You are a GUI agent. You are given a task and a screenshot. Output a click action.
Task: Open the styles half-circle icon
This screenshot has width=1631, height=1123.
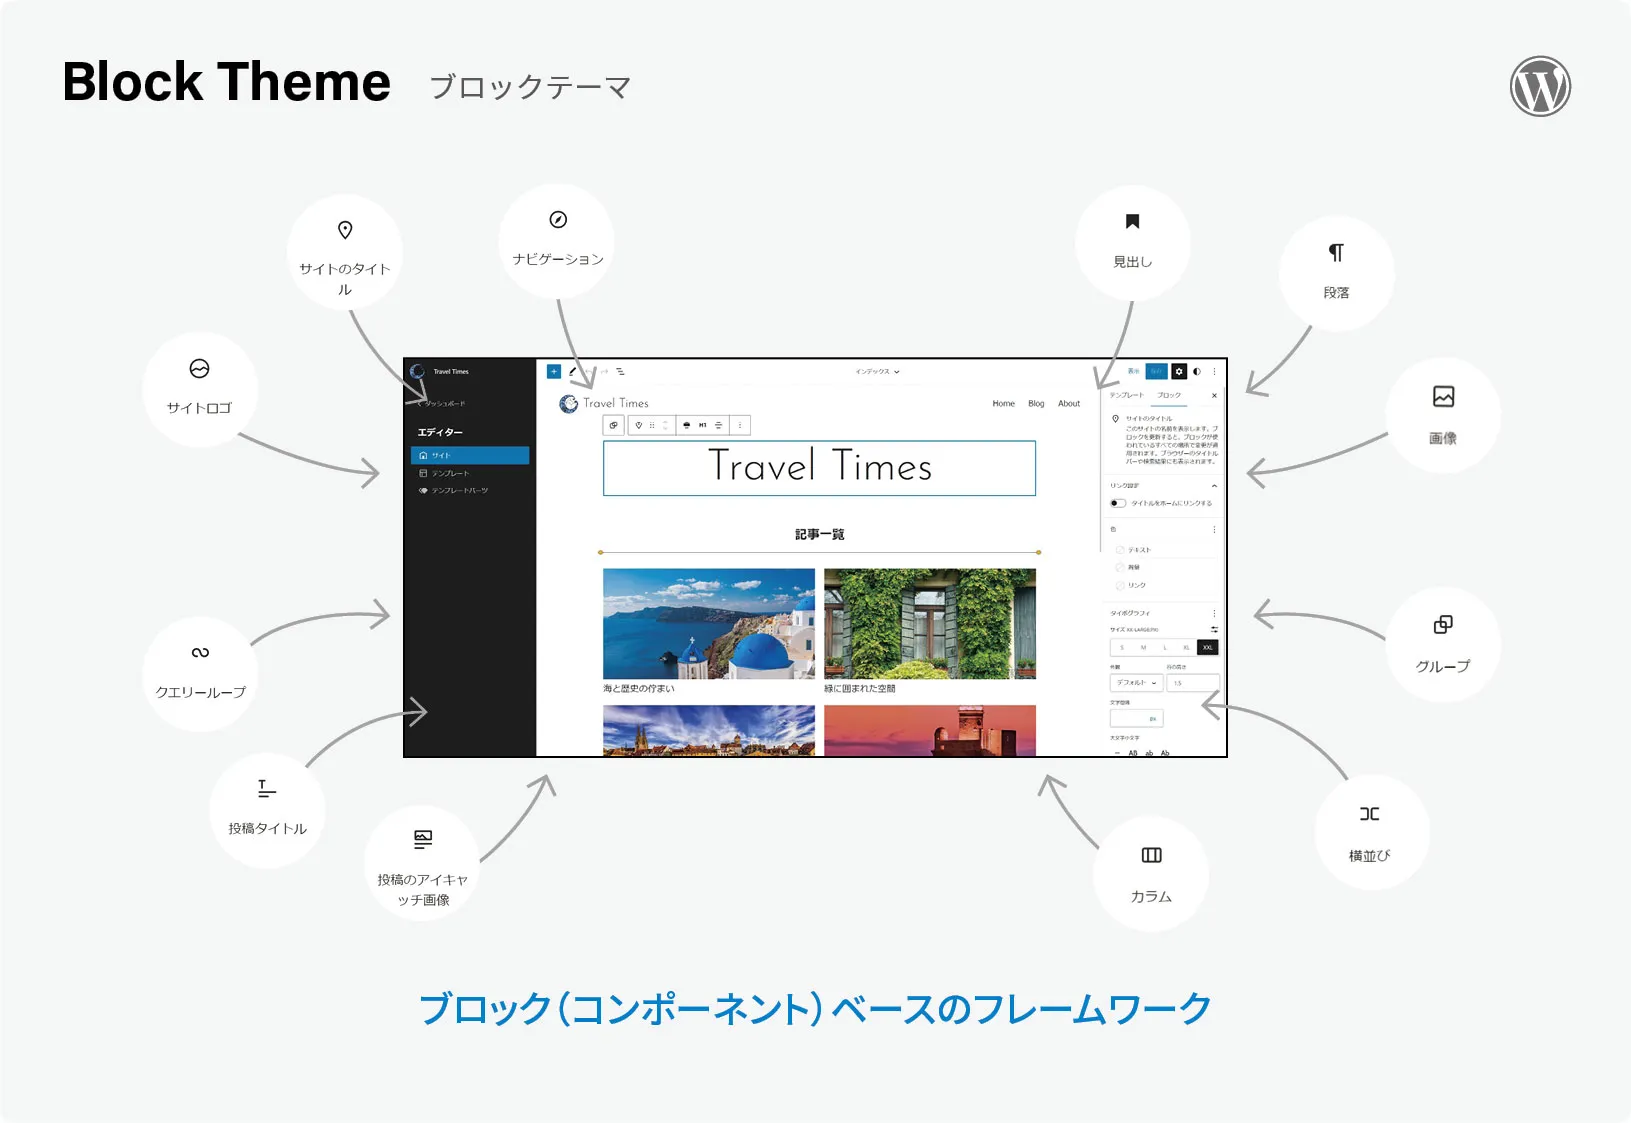[1197, 371]
